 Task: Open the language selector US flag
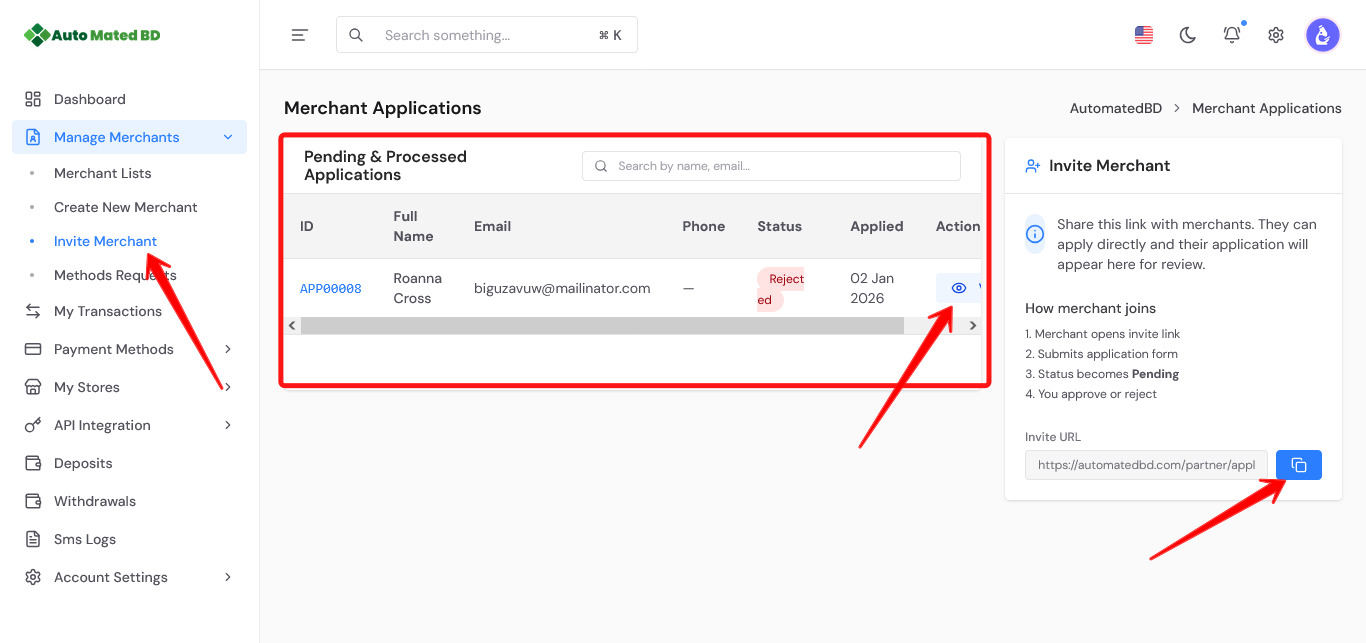click(x=1144, y=35)
